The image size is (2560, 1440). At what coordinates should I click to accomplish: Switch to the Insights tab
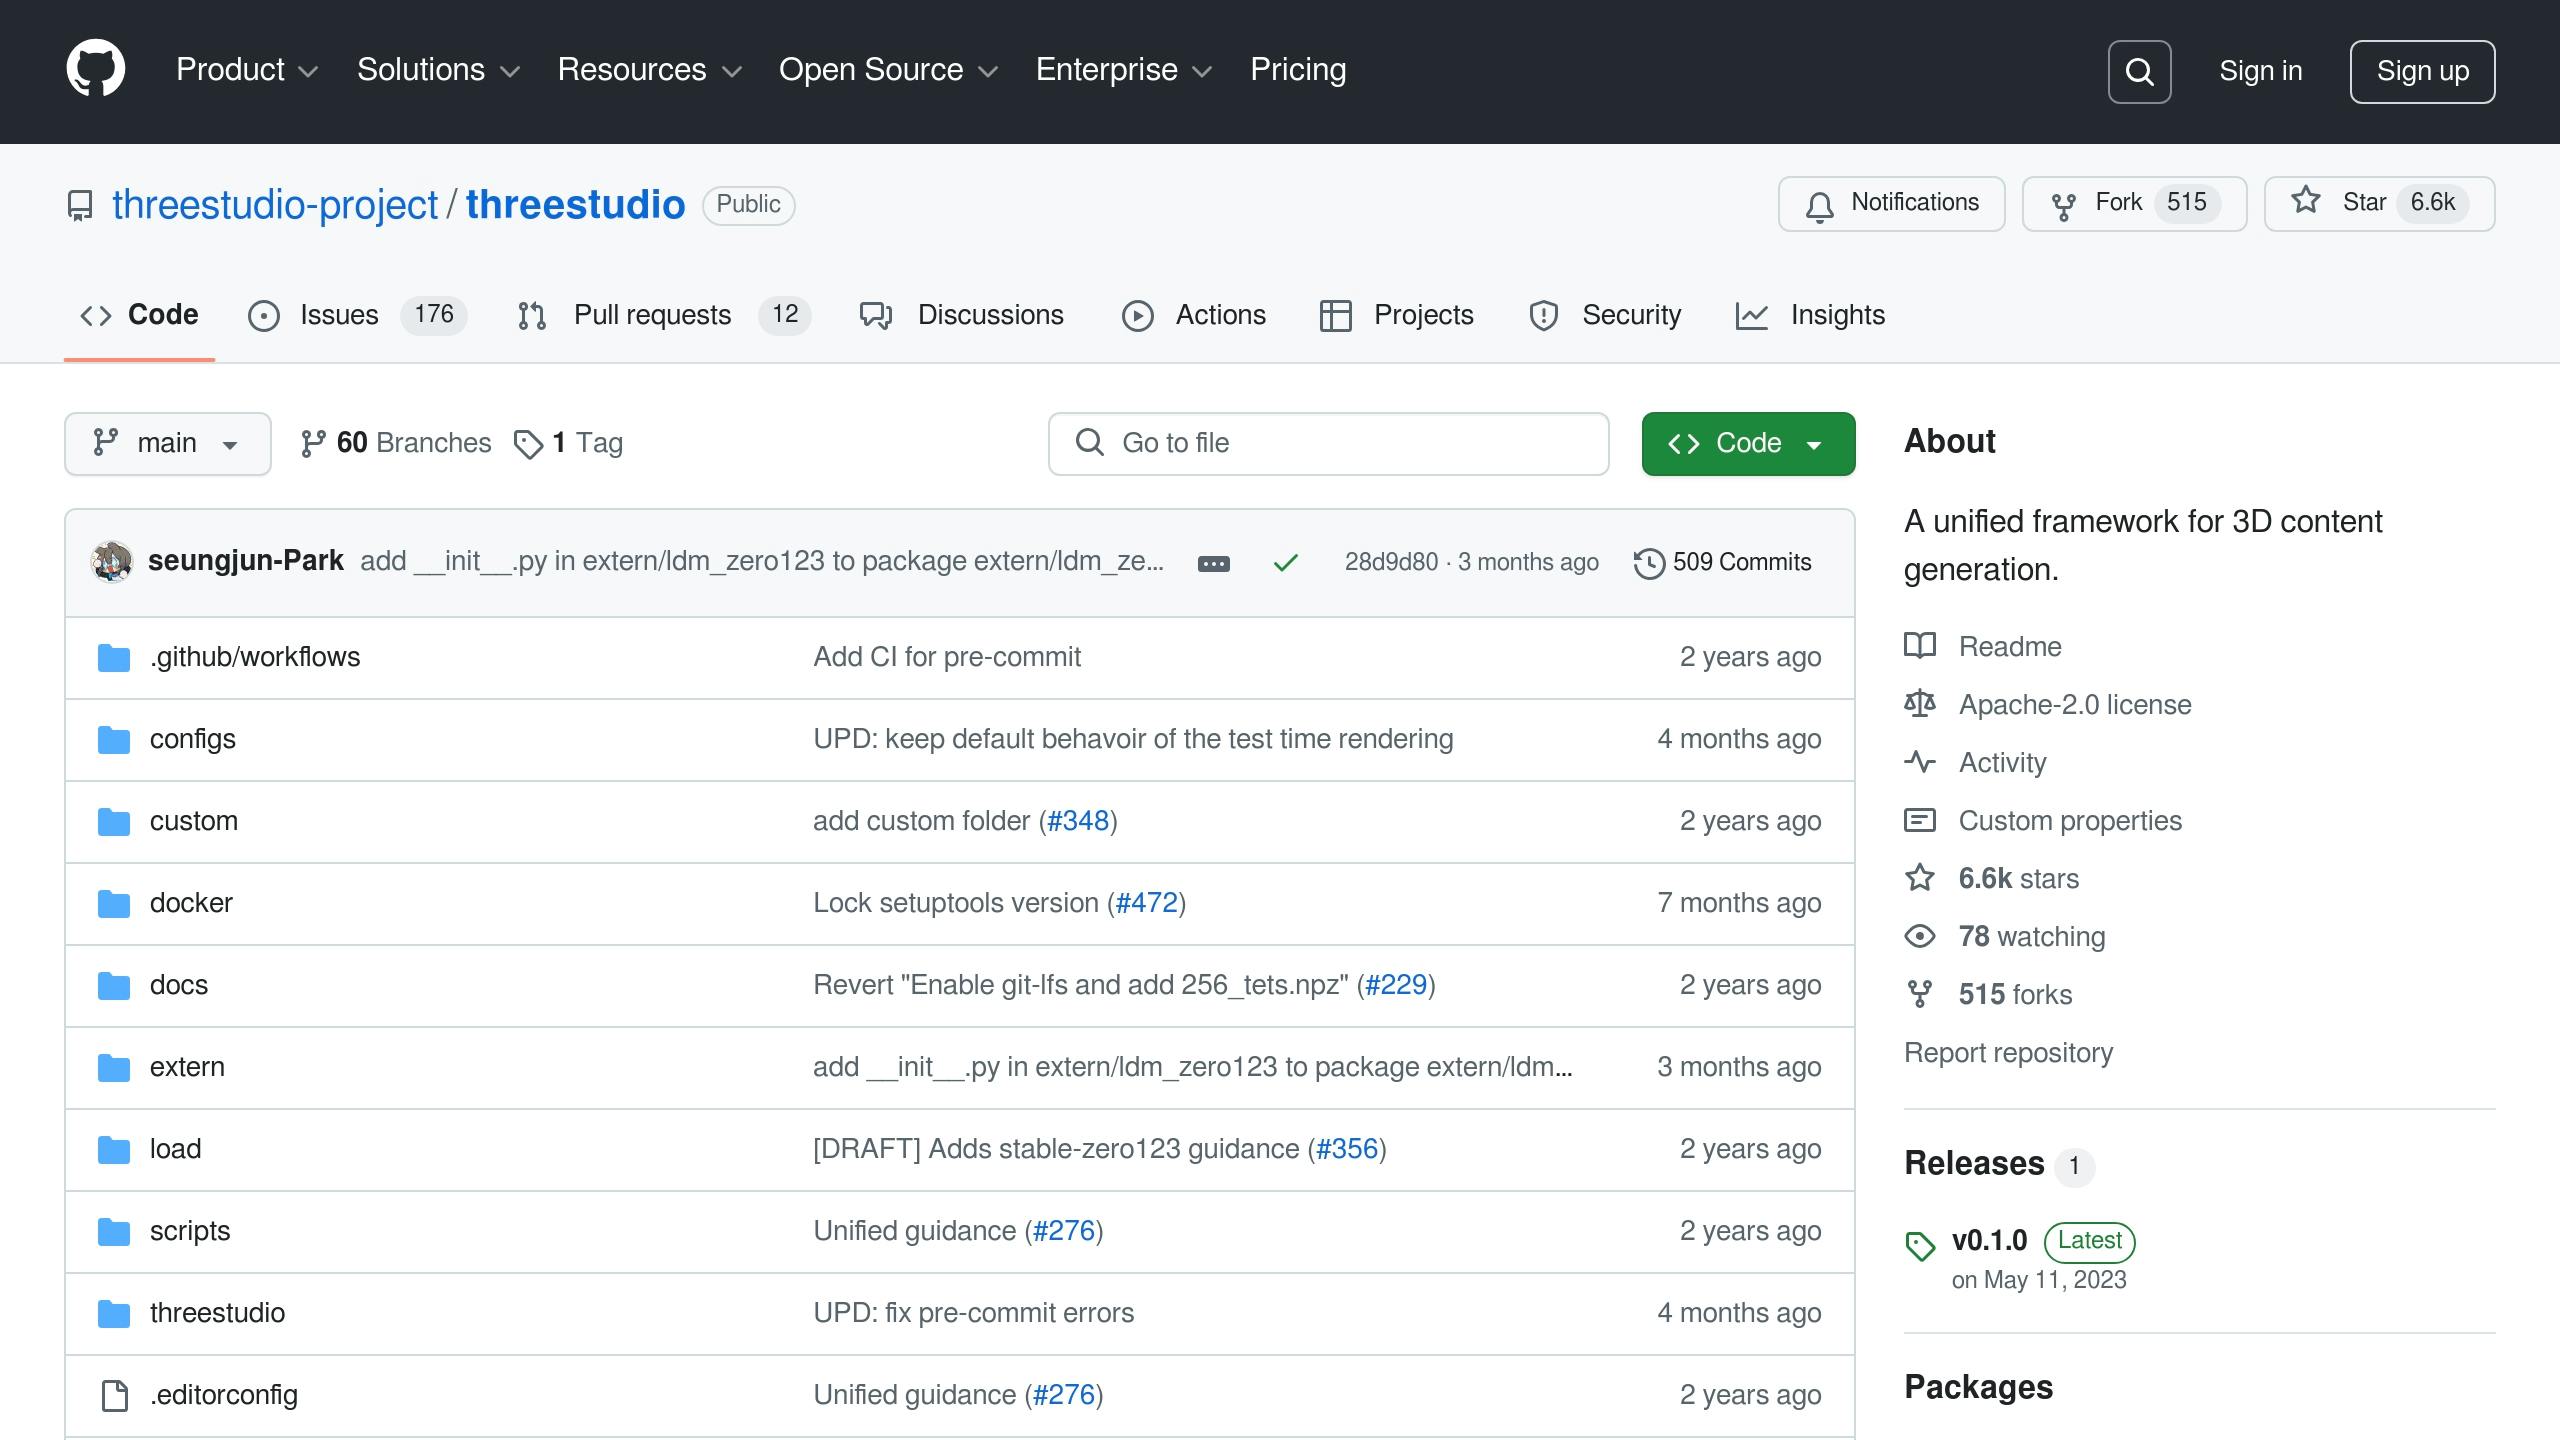[x=1811, y=315]
